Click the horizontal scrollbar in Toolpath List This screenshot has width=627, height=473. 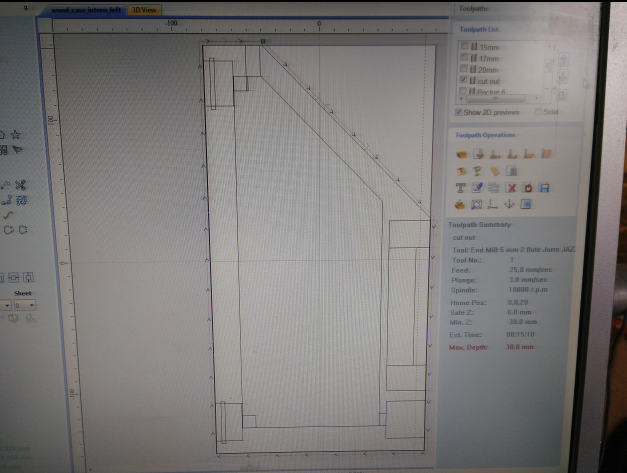pos(496,98)
